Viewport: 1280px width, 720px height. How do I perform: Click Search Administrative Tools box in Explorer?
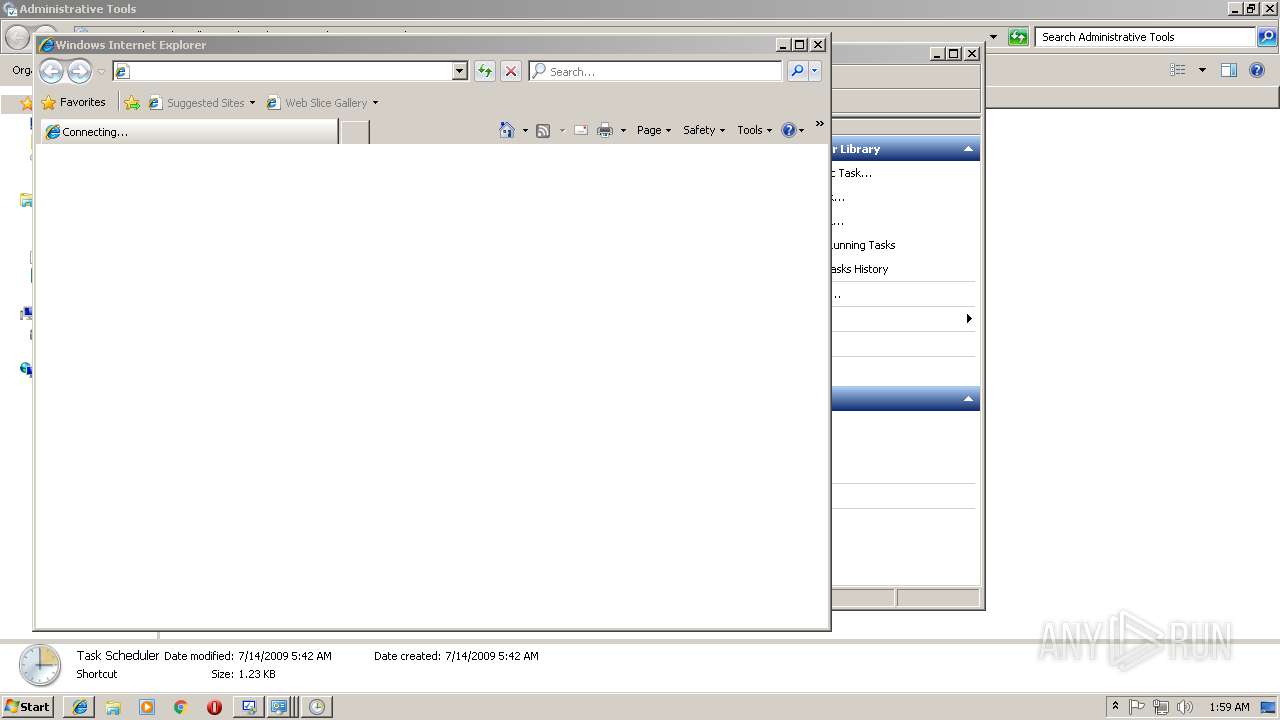(1145, 37)
